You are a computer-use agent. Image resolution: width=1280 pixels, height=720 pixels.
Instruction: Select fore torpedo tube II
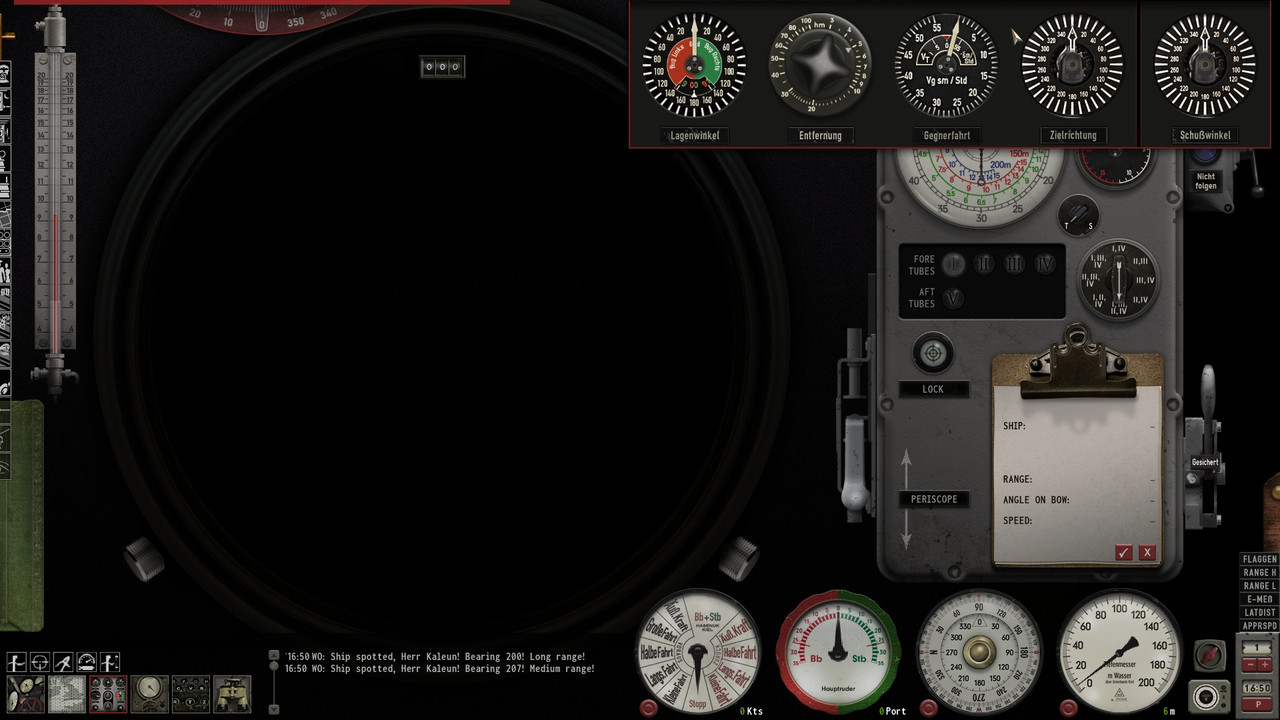[x=985, y=264]
